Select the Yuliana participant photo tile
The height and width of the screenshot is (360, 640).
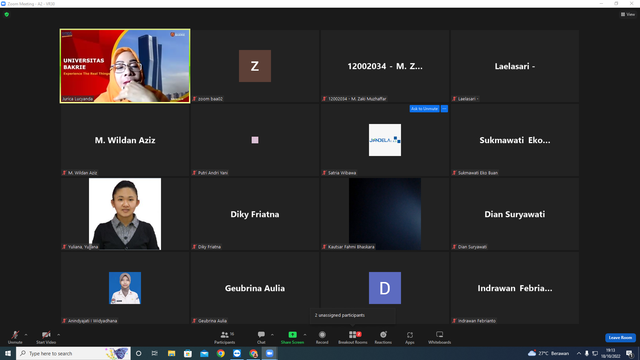point(125,214)
